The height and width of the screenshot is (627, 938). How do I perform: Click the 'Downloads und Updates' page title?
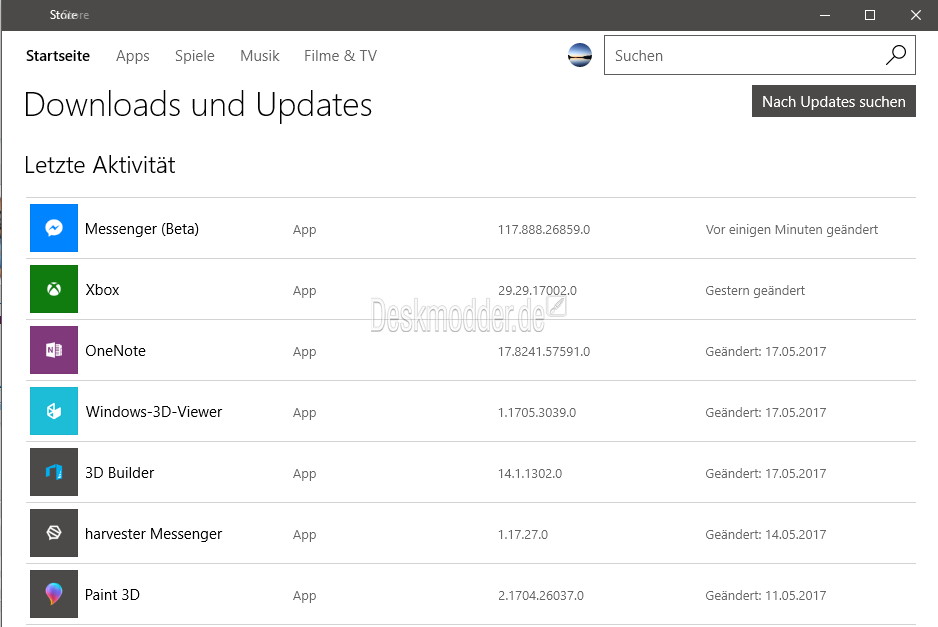pos(198,105)
